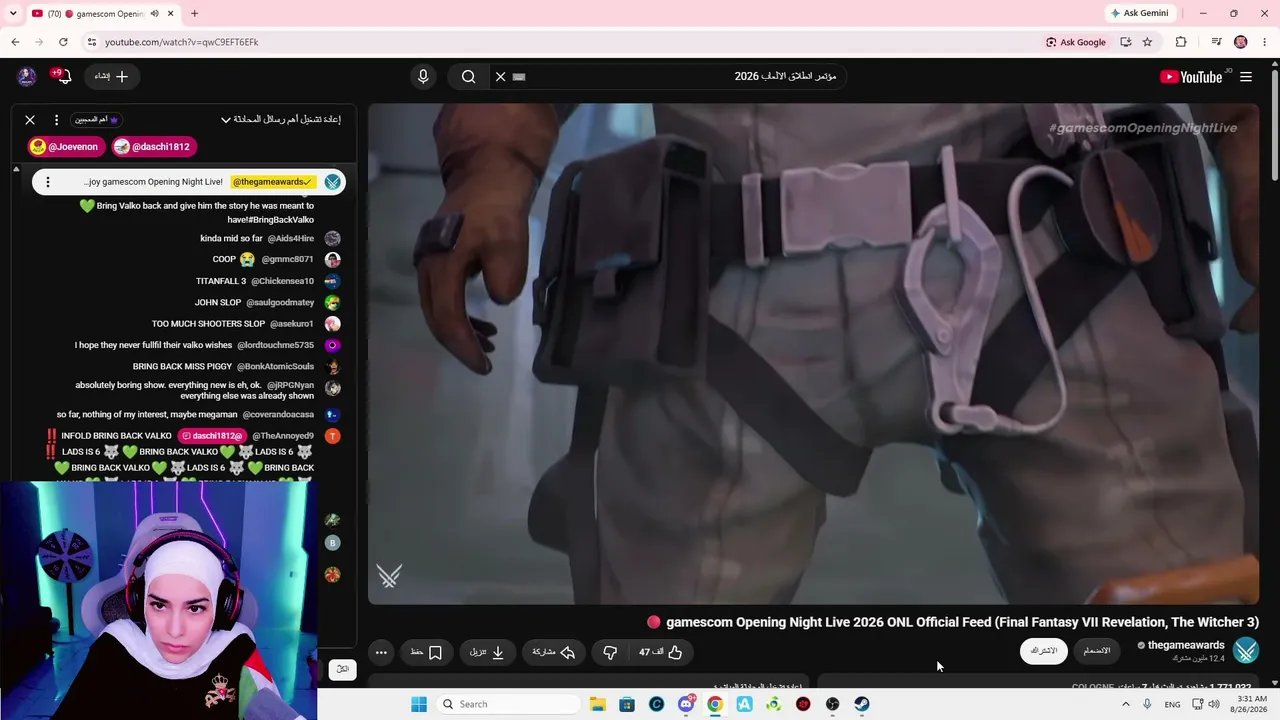Open more video actions ellipsis menu
This screenshot has height=720, width=1280.
(381, 652)
